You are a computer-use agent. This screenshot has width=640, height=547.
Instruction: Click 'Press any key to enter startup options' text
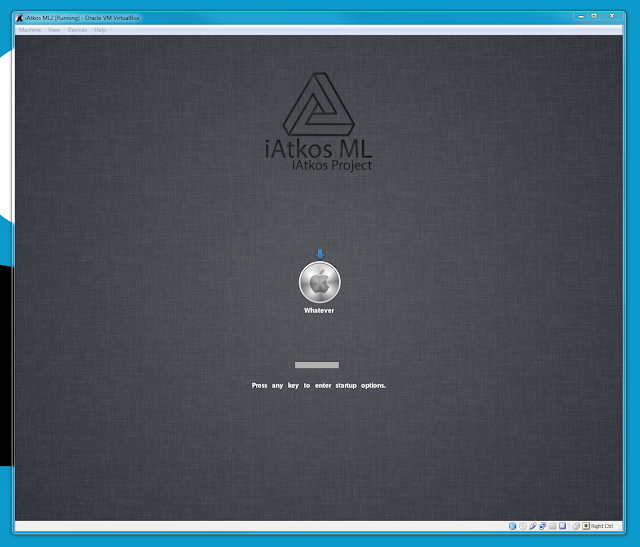pyautogui.click(x=318, y=385)
